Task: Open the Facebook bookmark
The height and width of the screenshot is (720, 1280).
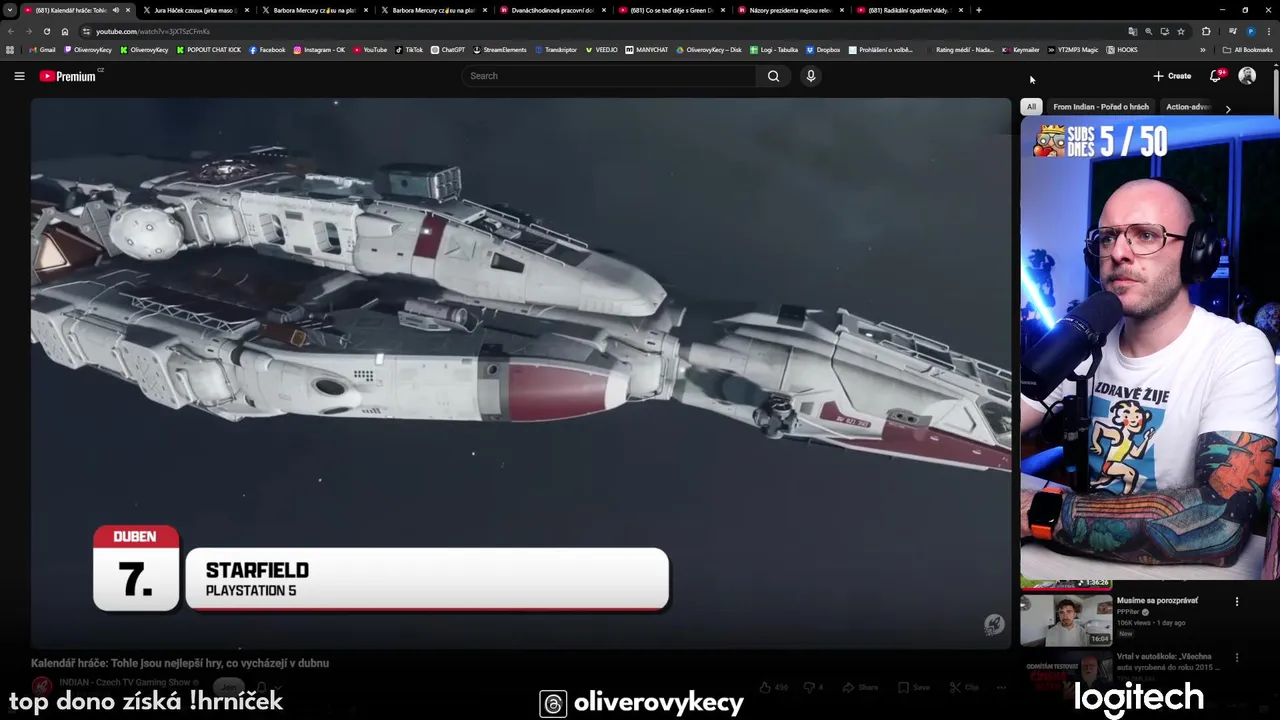Action: point(267,49)
